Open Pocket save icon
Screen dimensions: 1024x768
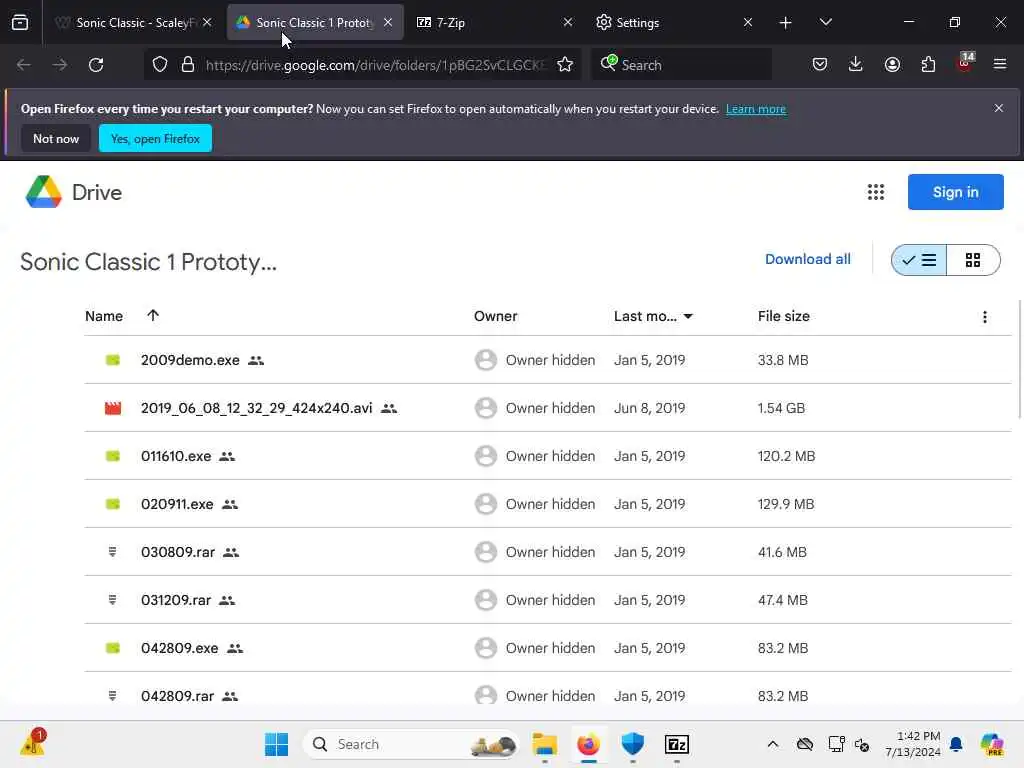(820, 65)
